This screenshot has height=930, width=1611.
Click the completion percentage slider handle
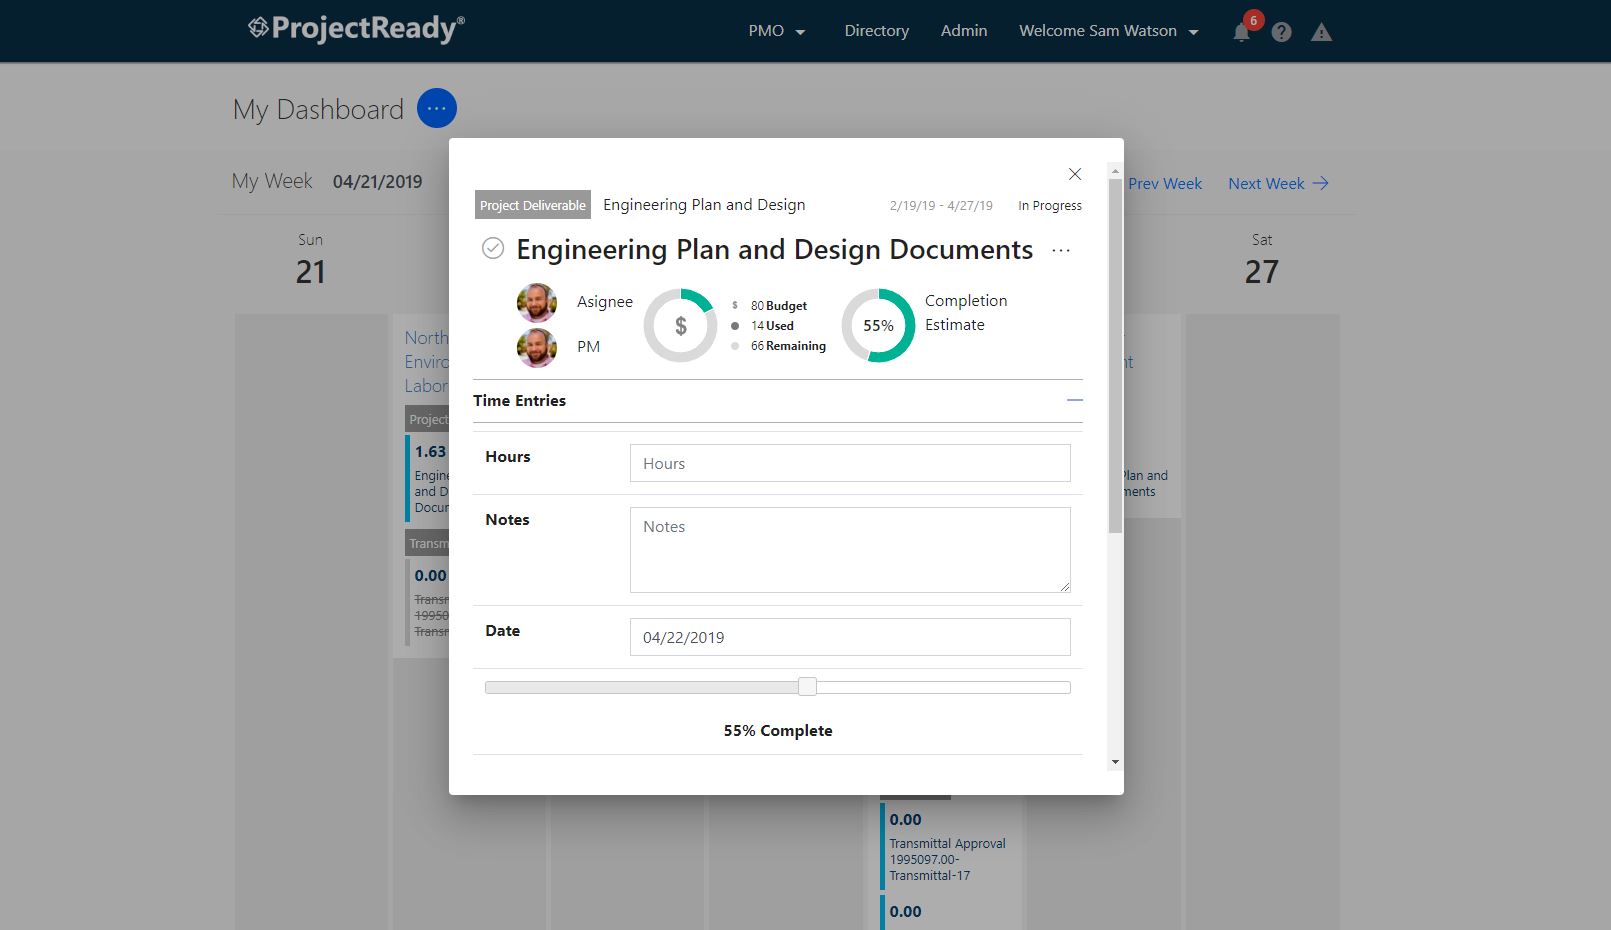807,686
